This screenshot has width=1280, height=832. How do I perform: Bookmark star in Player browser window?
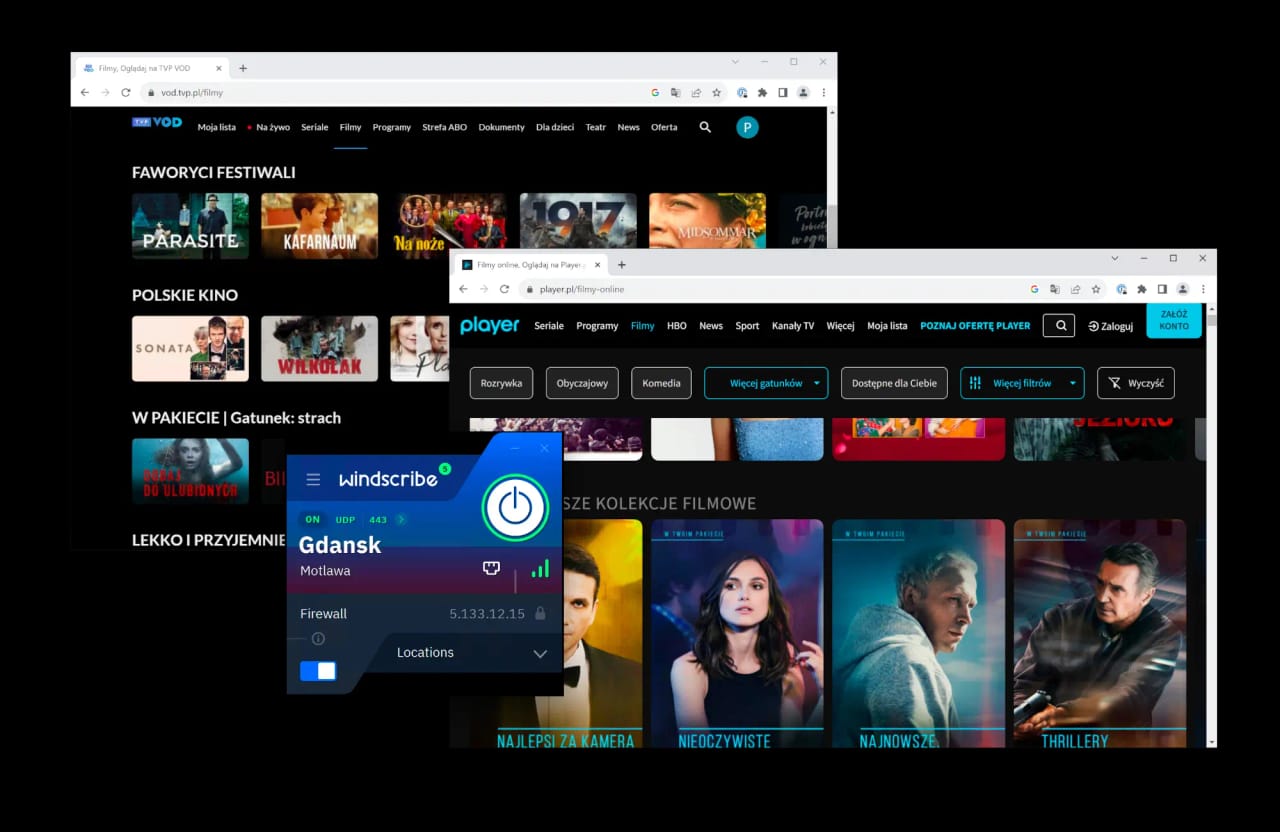[x=1096, y=289]
